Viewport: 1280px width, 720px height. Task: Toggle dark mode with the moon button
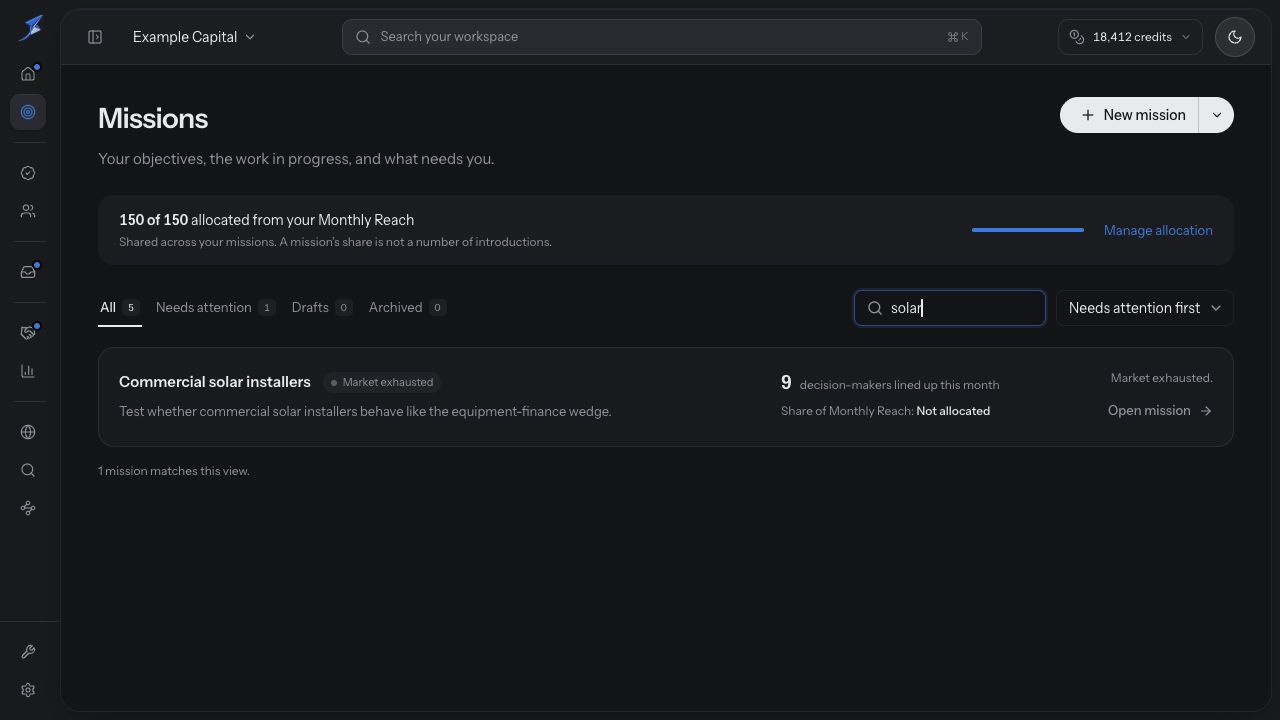(x=1235, y=37)
